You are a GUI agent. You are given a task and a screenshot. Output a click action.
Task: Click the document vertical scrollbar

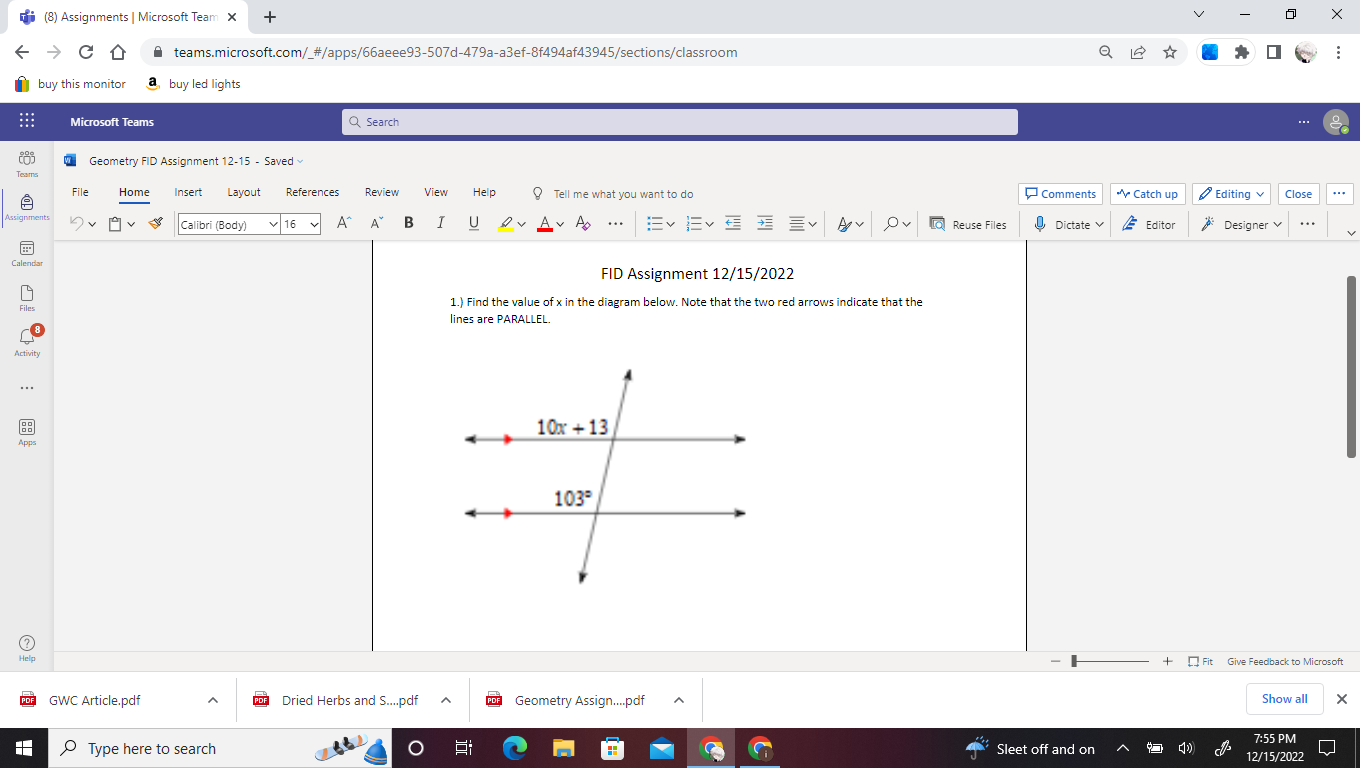tap(1351, 367)
